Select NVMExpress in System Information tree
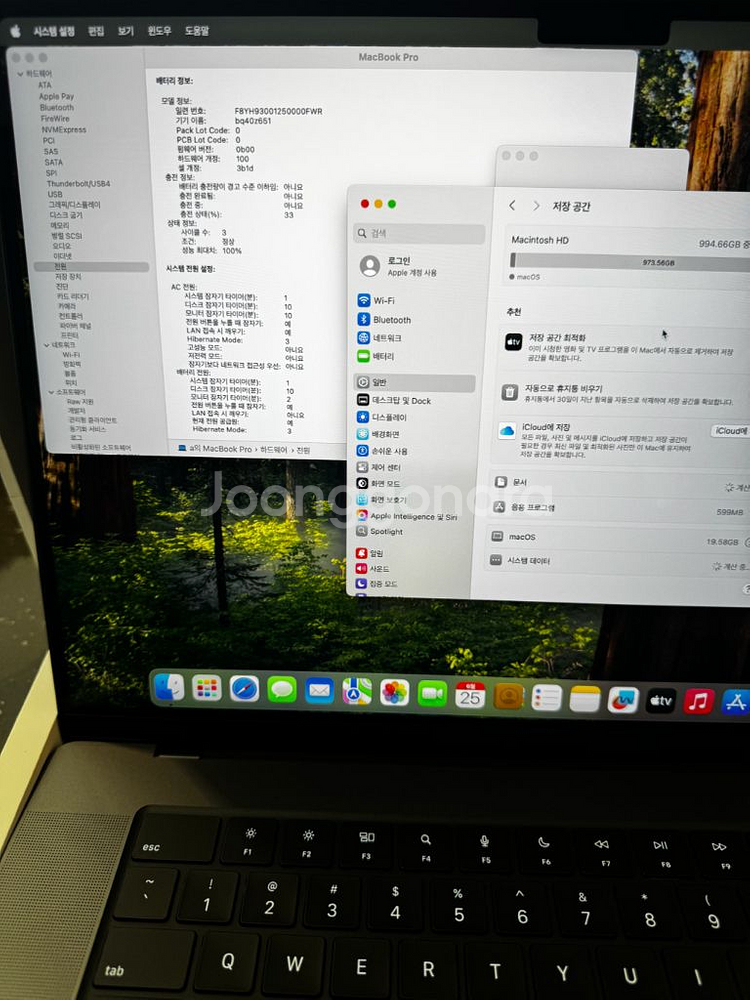 pyautogui.click(x=64, y=129)
